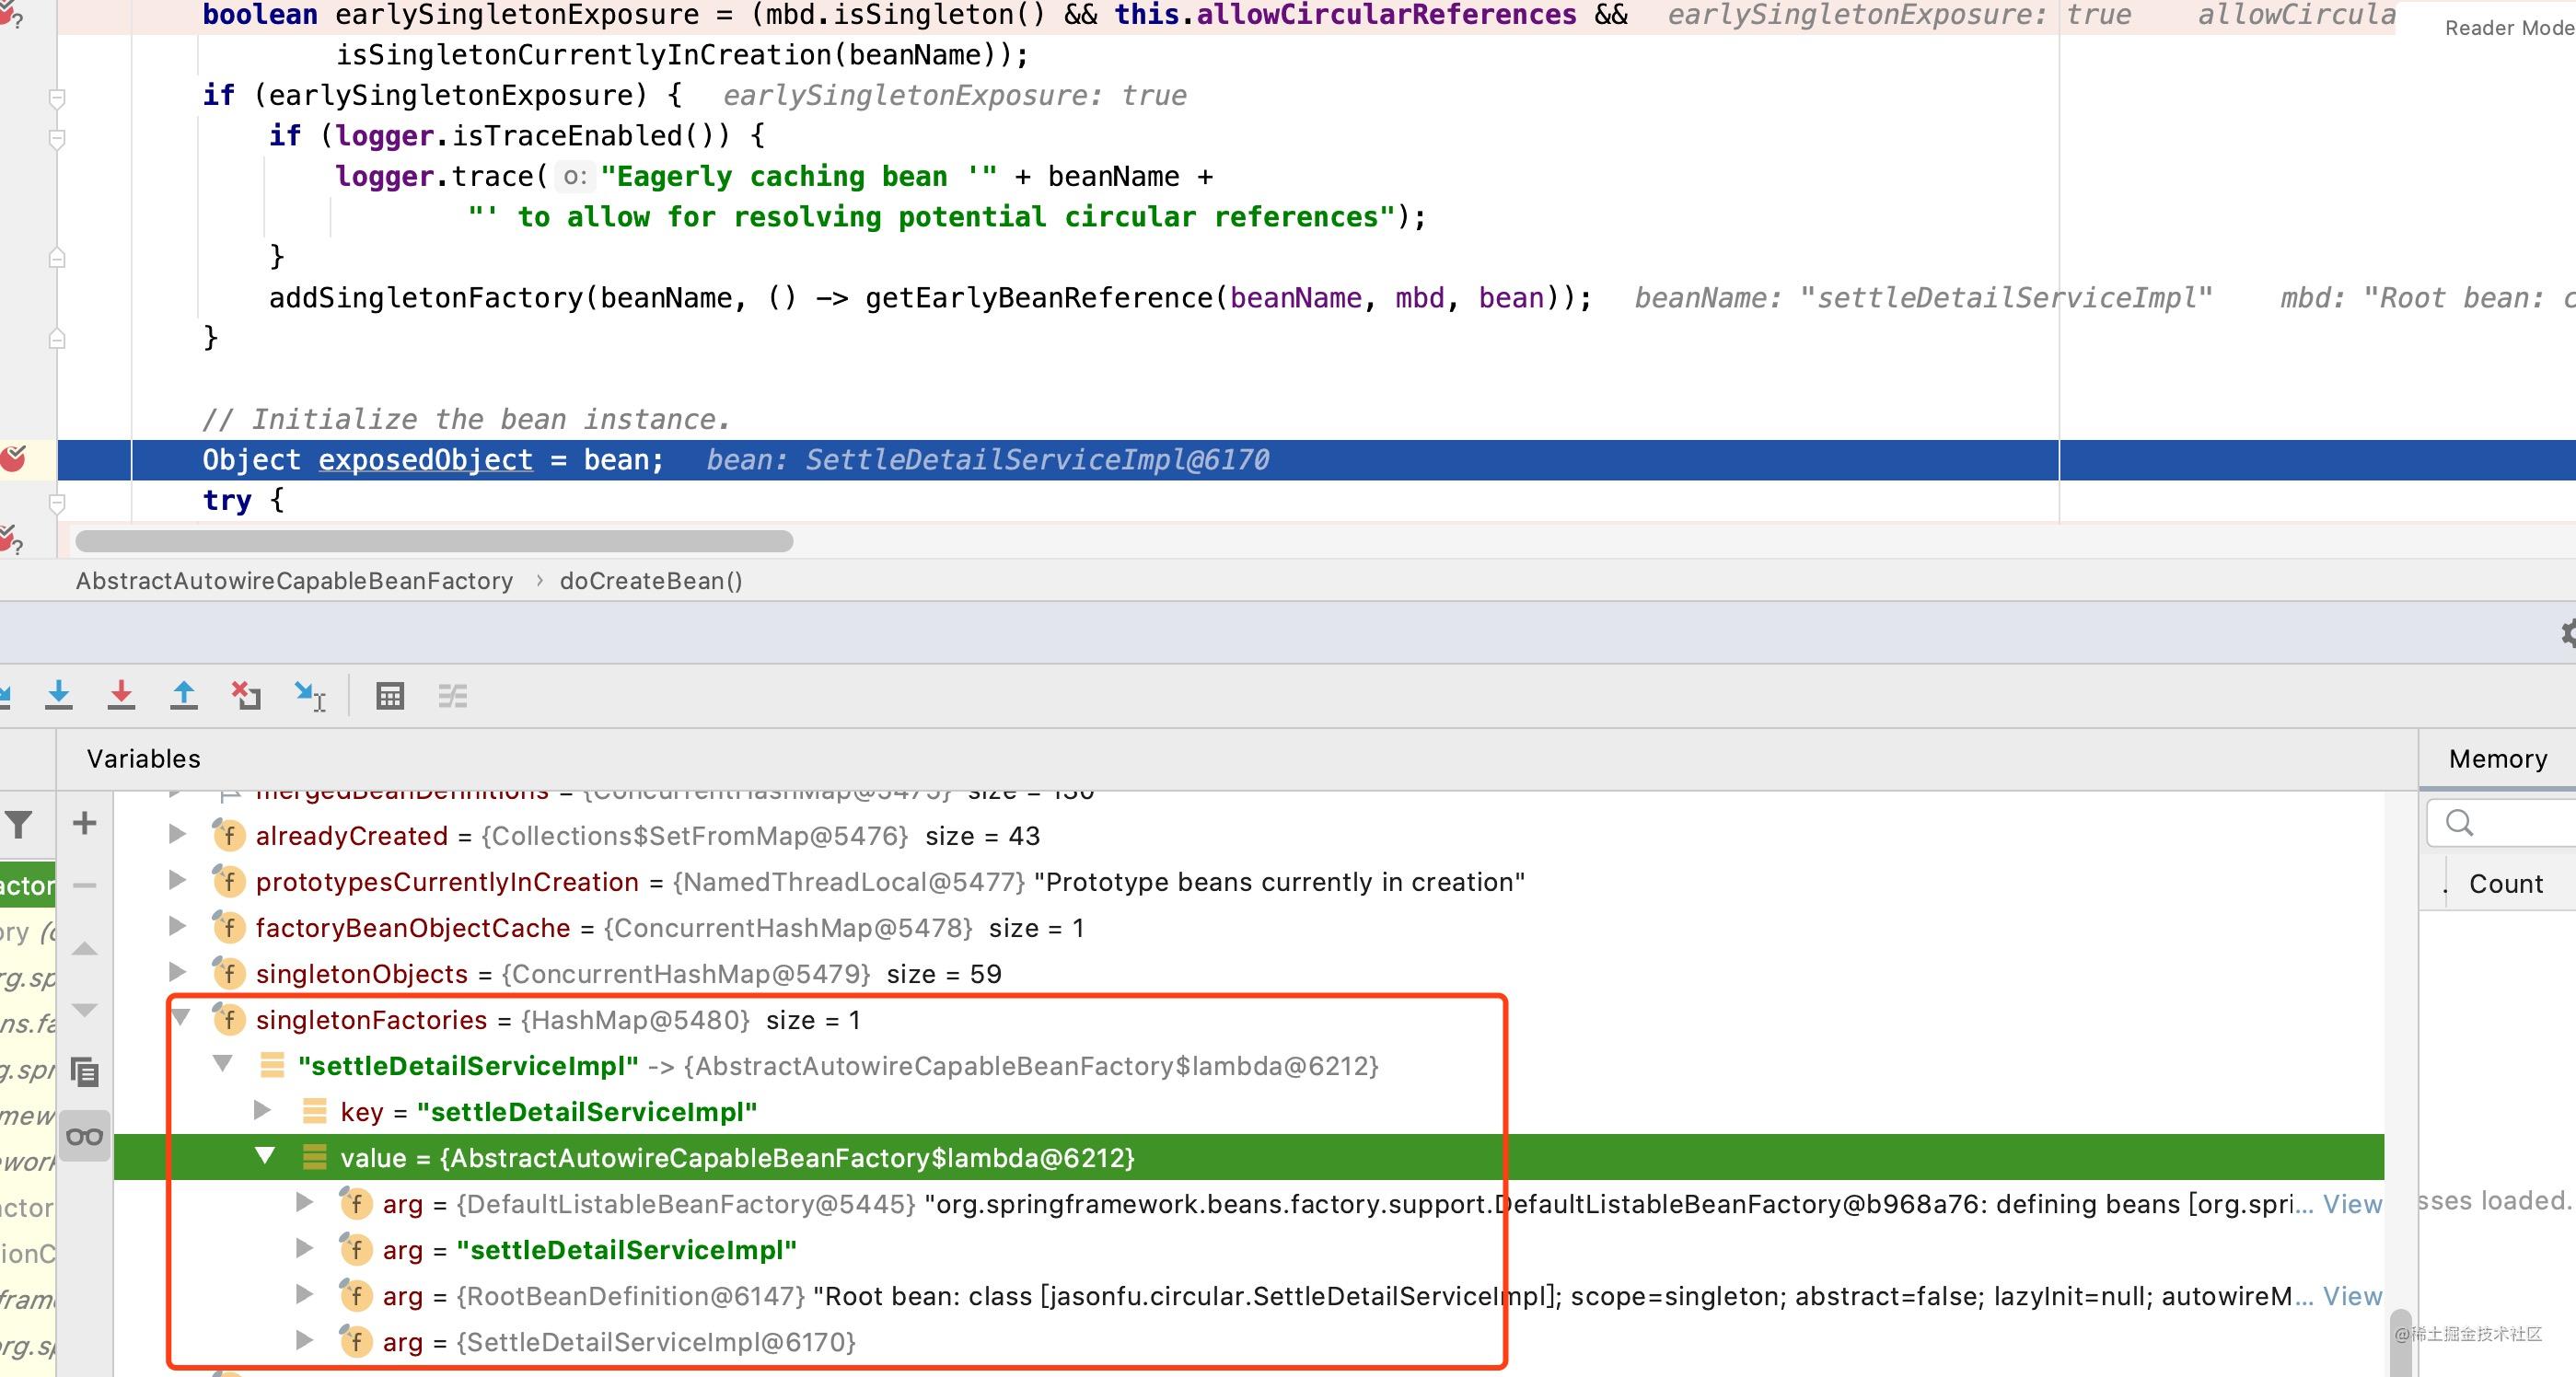
Task: Select the prototypesCurrentlyInCreation row
Action: 1249,882
